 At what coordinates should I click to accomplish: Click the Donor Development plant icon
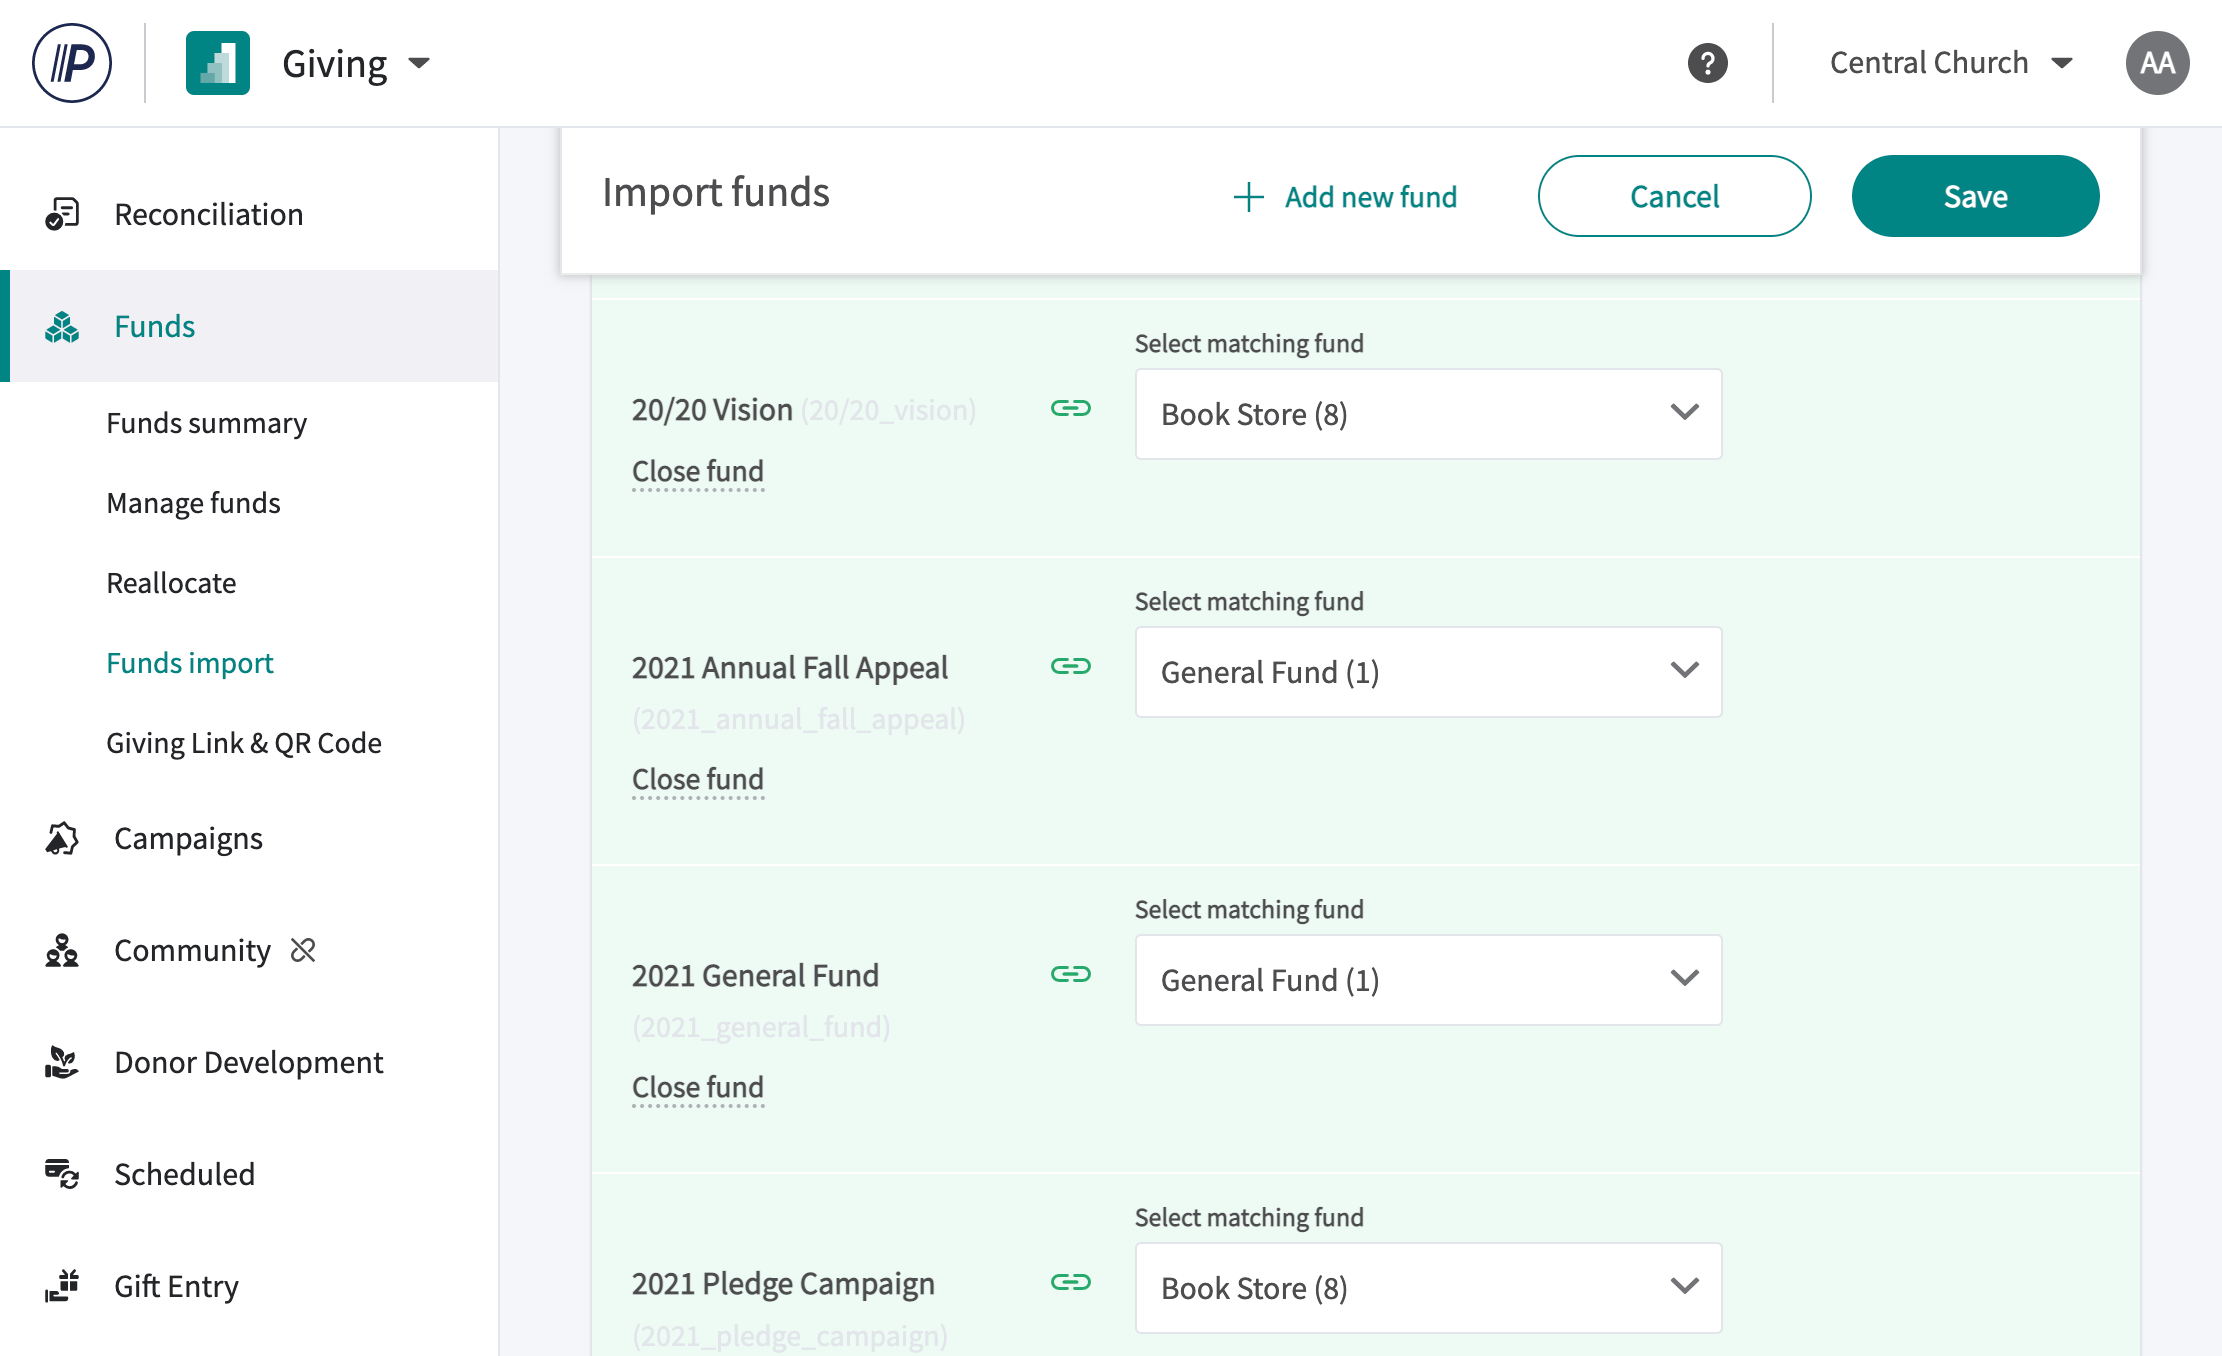62,1062
